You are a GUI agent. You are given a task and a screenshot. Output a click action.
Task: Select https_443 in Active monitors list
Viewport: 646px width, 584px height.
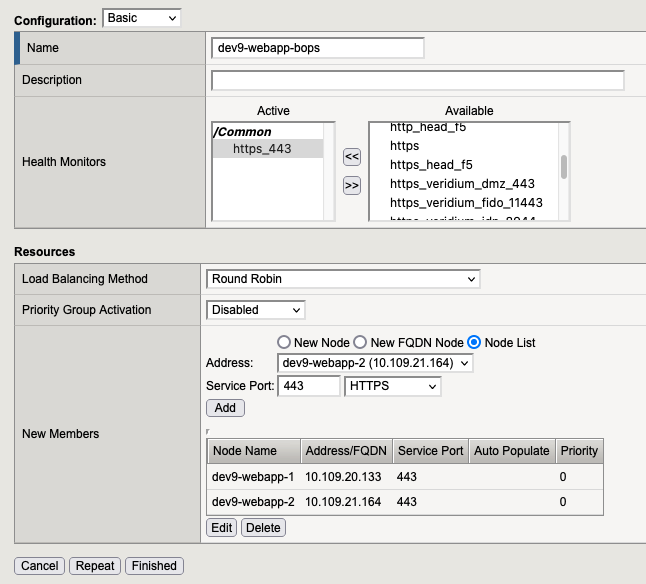(x=263, y=149)
